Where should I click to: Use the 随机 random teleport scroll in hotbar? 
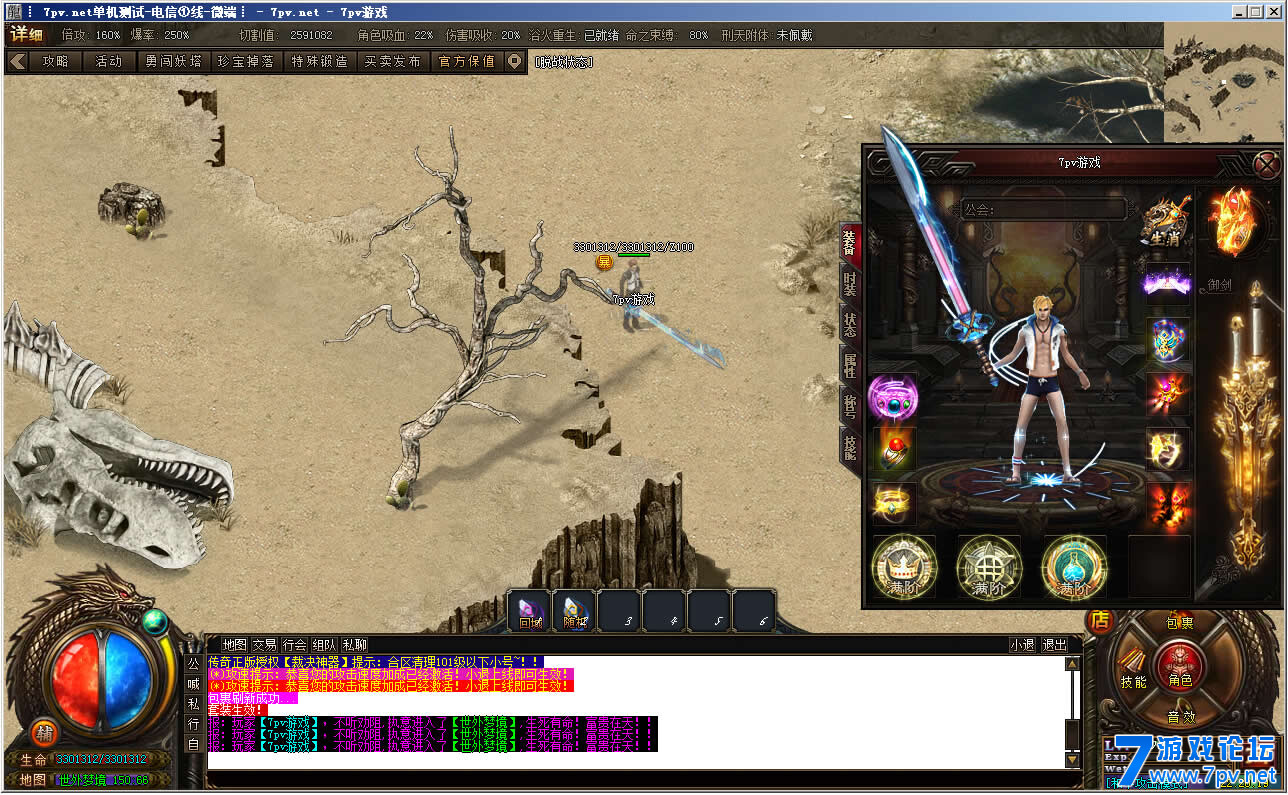click(575, 611)
